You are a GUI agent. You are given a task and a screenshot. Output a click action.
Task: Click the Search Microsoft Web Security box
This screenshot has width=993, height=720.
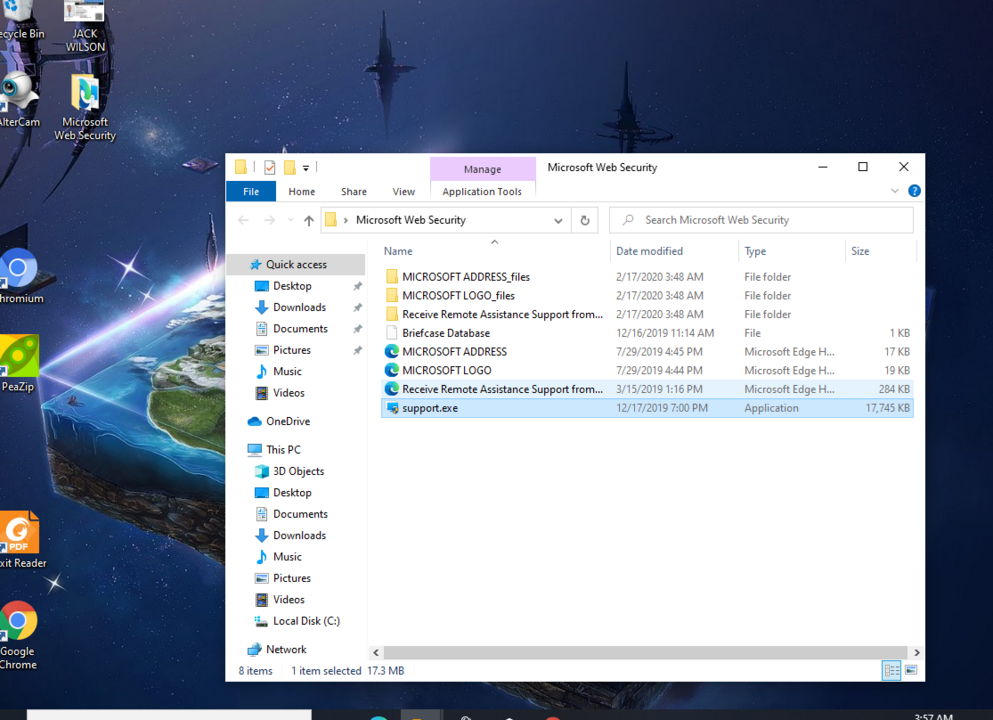click(x=761, y=220)
